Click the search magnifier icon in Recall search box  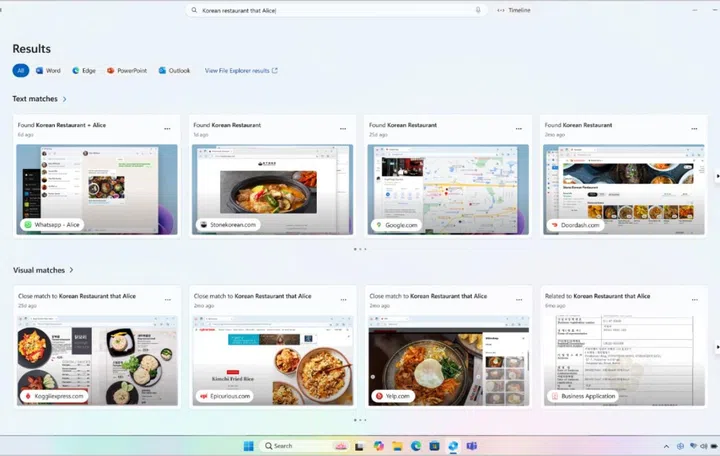[194, 10]
